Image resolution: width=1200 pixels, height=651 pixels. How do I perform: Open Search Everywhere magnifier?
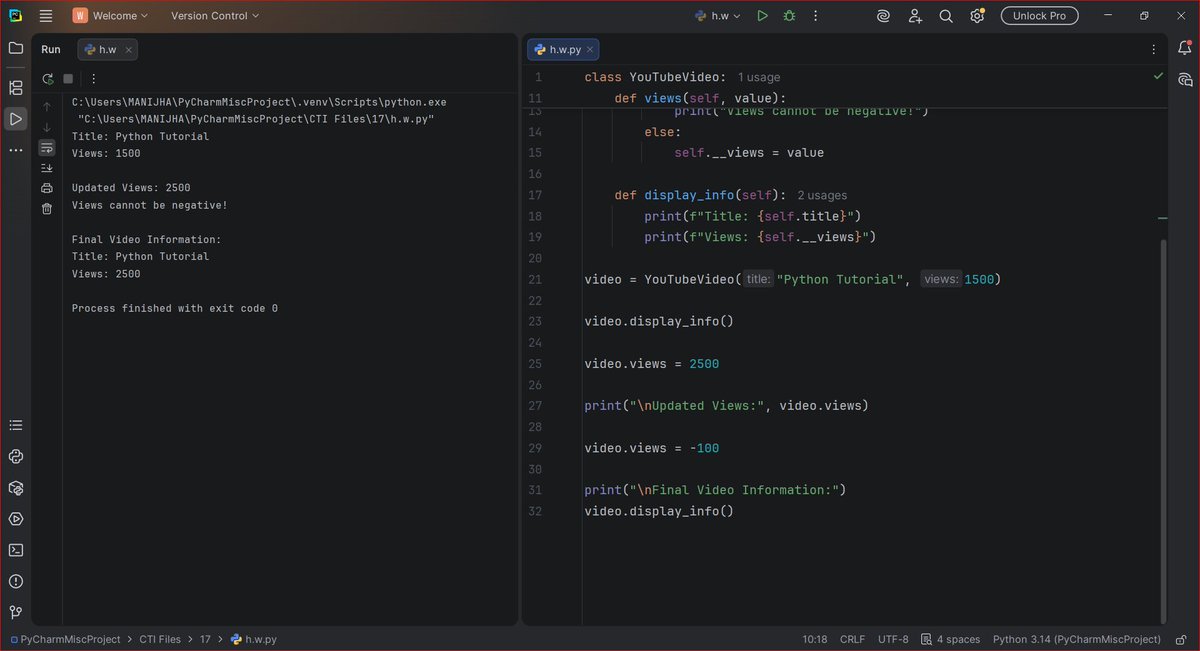click(946, 16)
